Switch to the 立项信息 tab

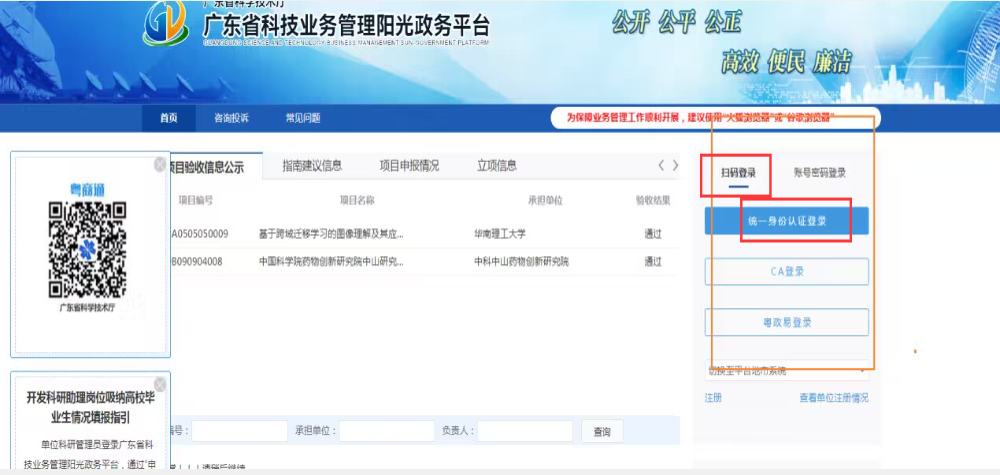[497, 166]
